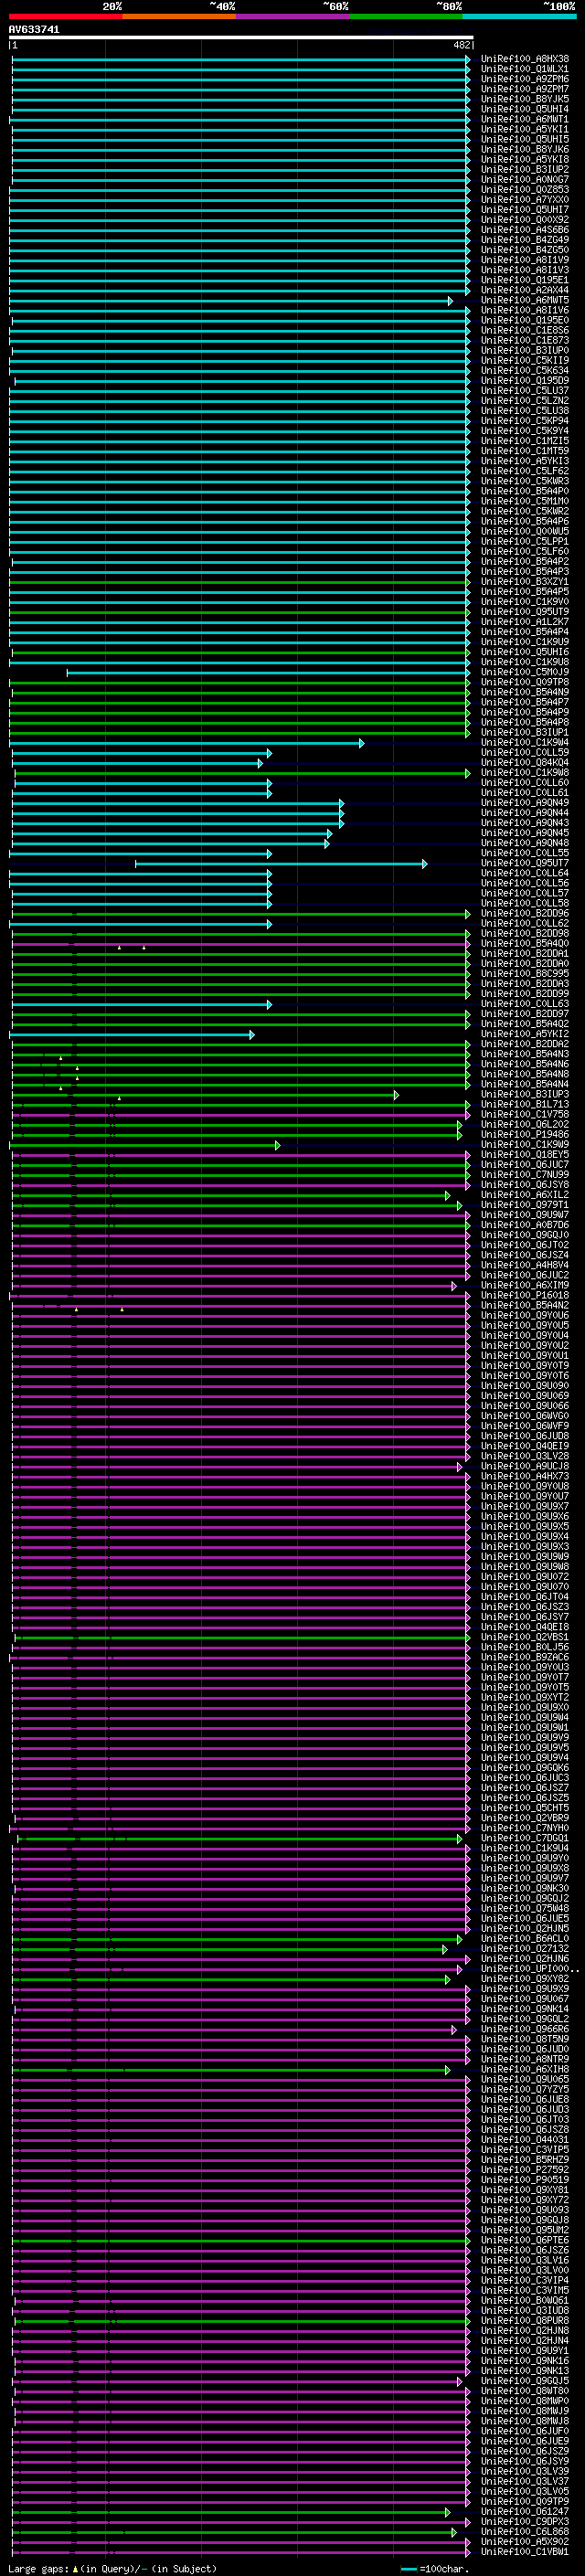Open hit UniRef100_Q1WLX1
Image resolution: width=585 pixels, height=2576 pixels.
(x=525, y=69)
